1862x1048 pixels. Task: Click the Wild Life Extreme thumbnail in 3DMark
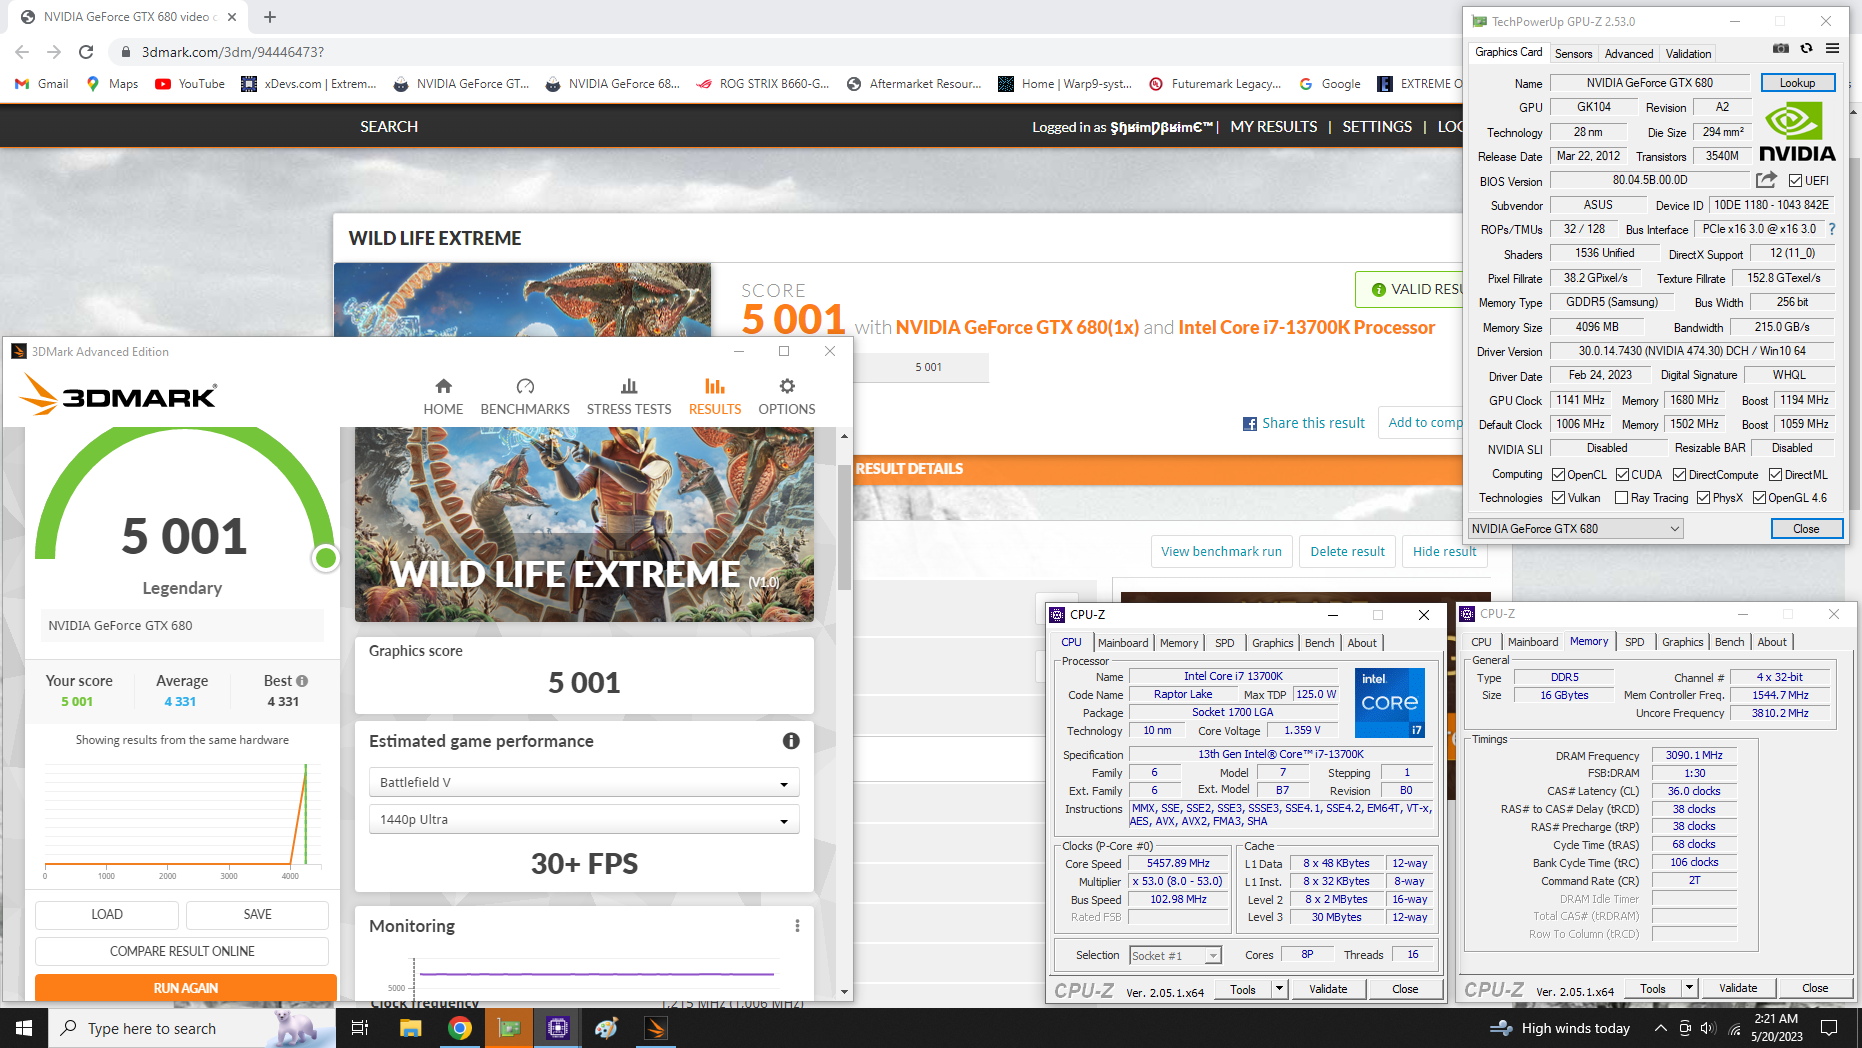pyautogui.click(x=584, y=524)
